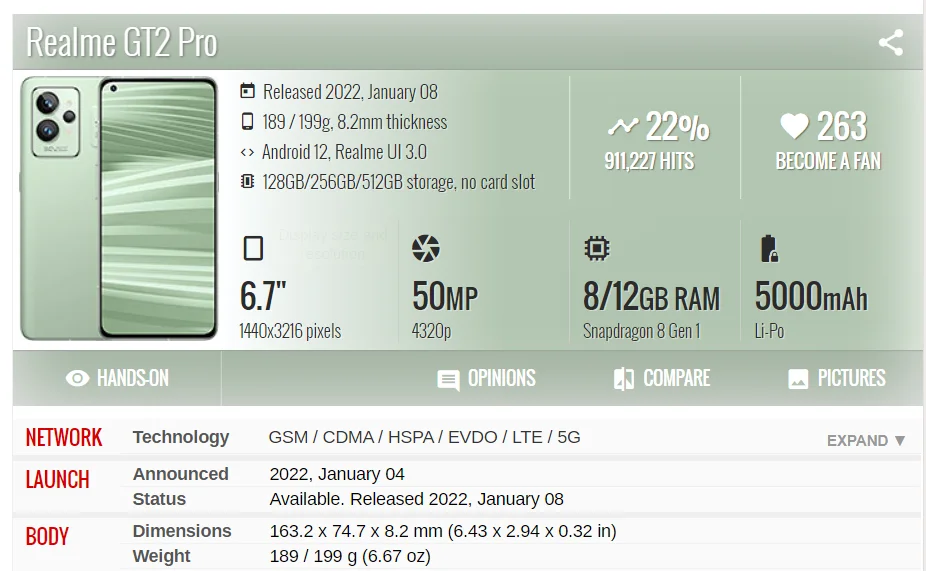The width and height of the screenshot is (926, 571).
Task: Click the 50MP camera value
Action: (x=445, y=296)
